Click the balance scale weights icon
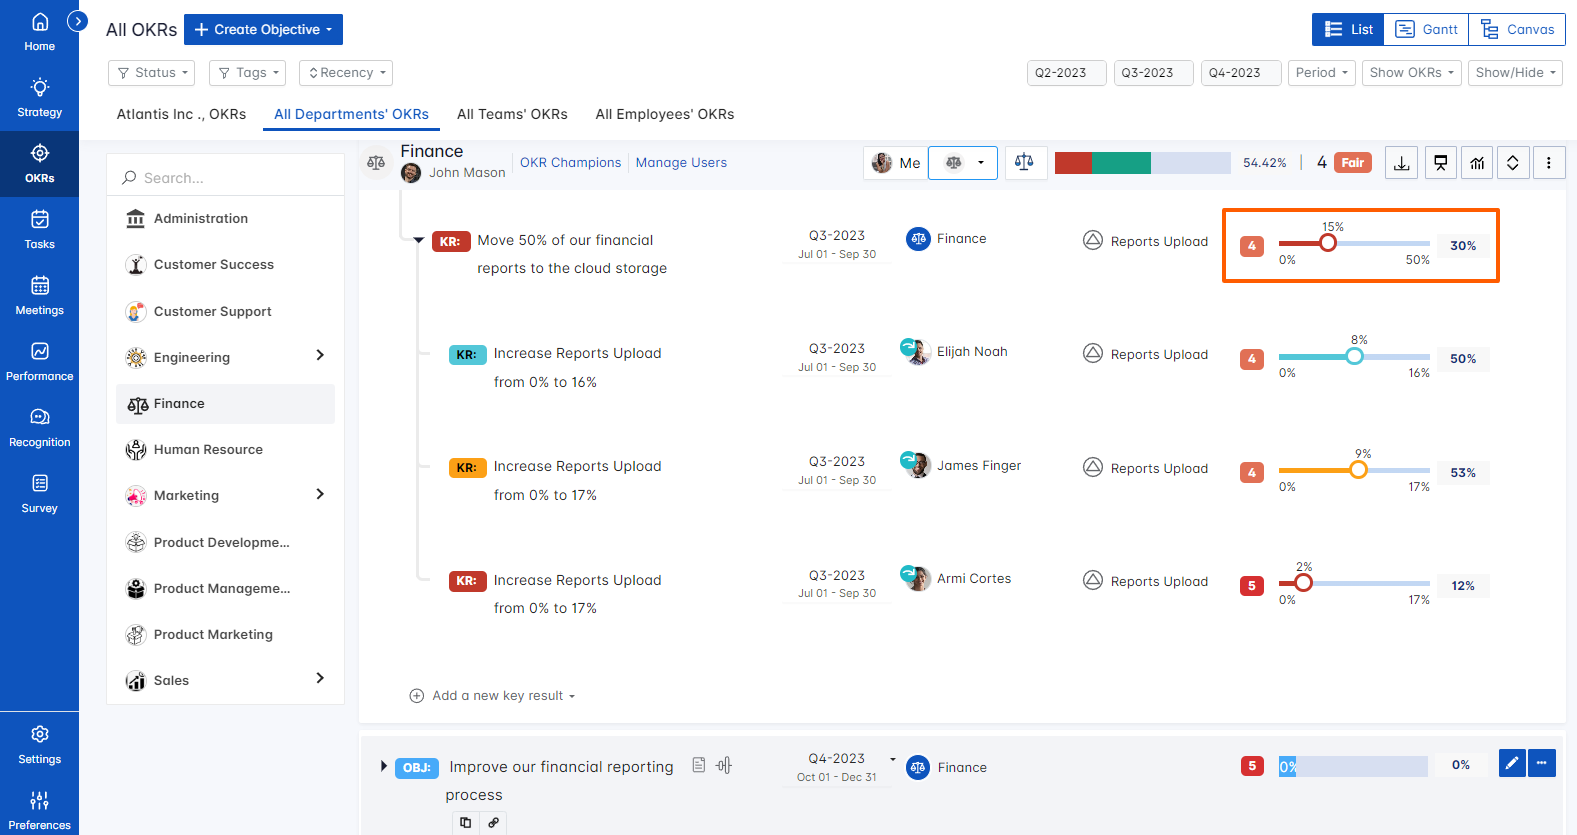 [x=1024, y=162]
